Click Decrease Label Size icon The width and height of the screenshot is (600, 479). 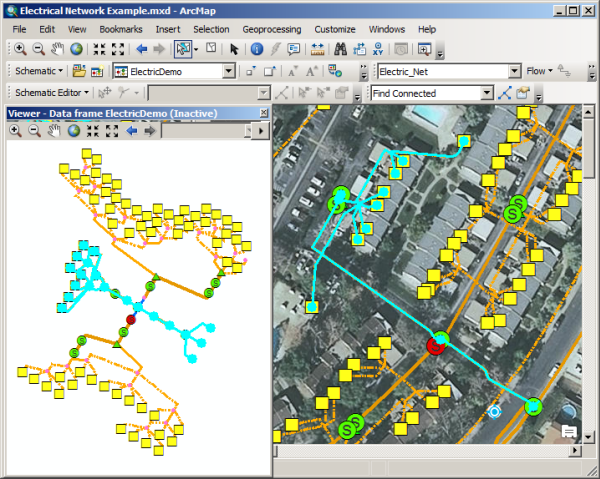[x=293, y=71]
